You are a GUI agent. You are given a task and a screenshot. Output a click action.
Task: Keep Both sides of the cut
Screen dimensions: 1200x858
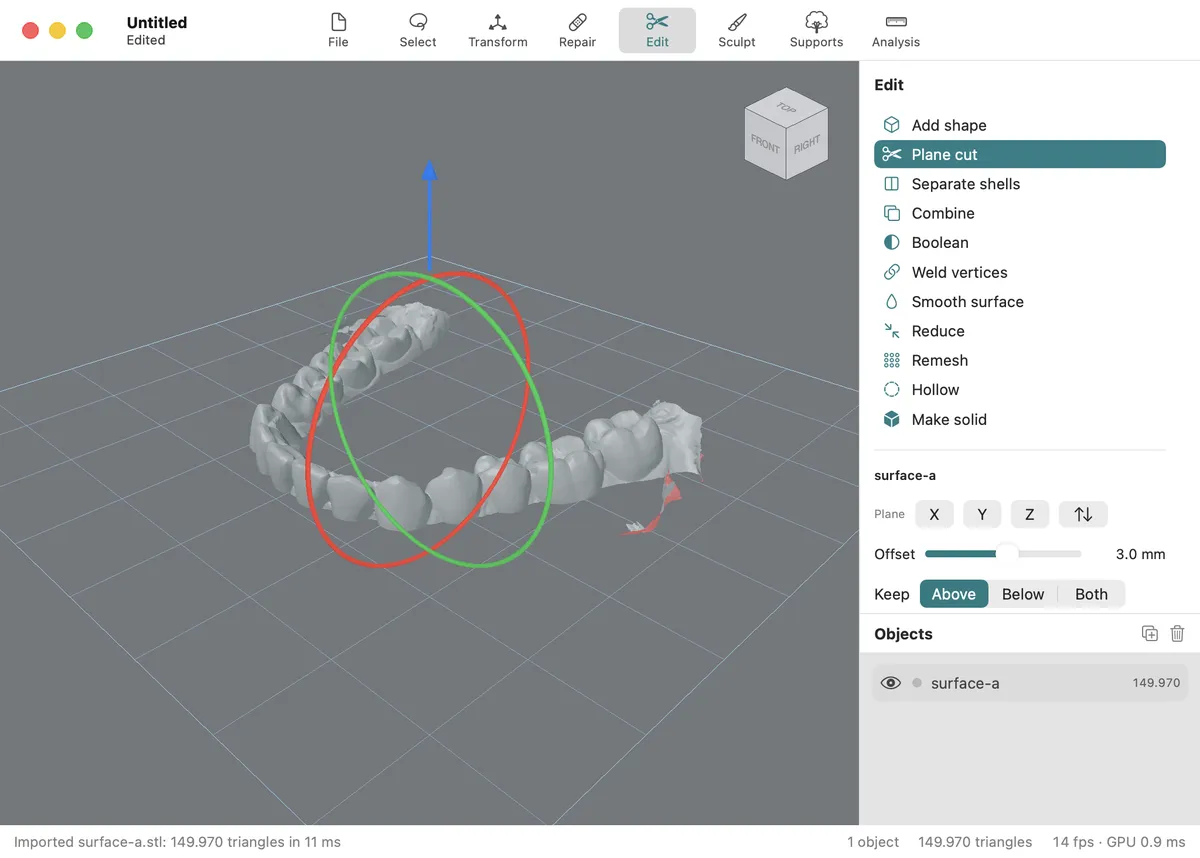click(x=1091, y=594)
